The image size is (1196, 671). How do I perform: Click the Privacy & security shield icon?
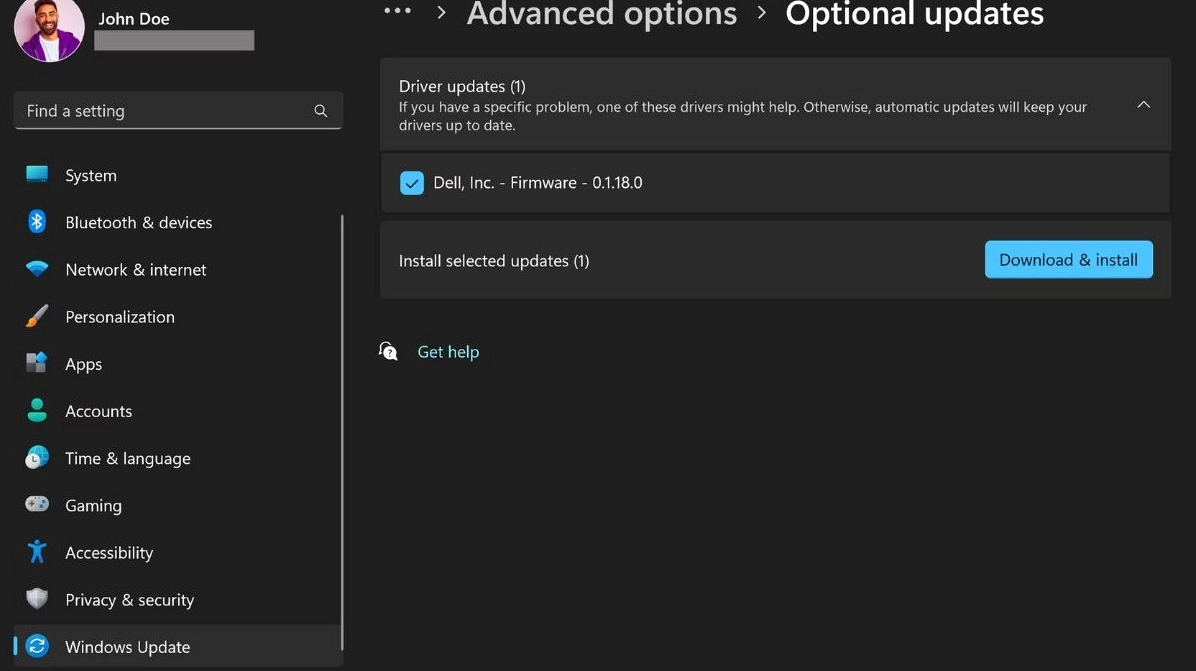tap(37, 599)
